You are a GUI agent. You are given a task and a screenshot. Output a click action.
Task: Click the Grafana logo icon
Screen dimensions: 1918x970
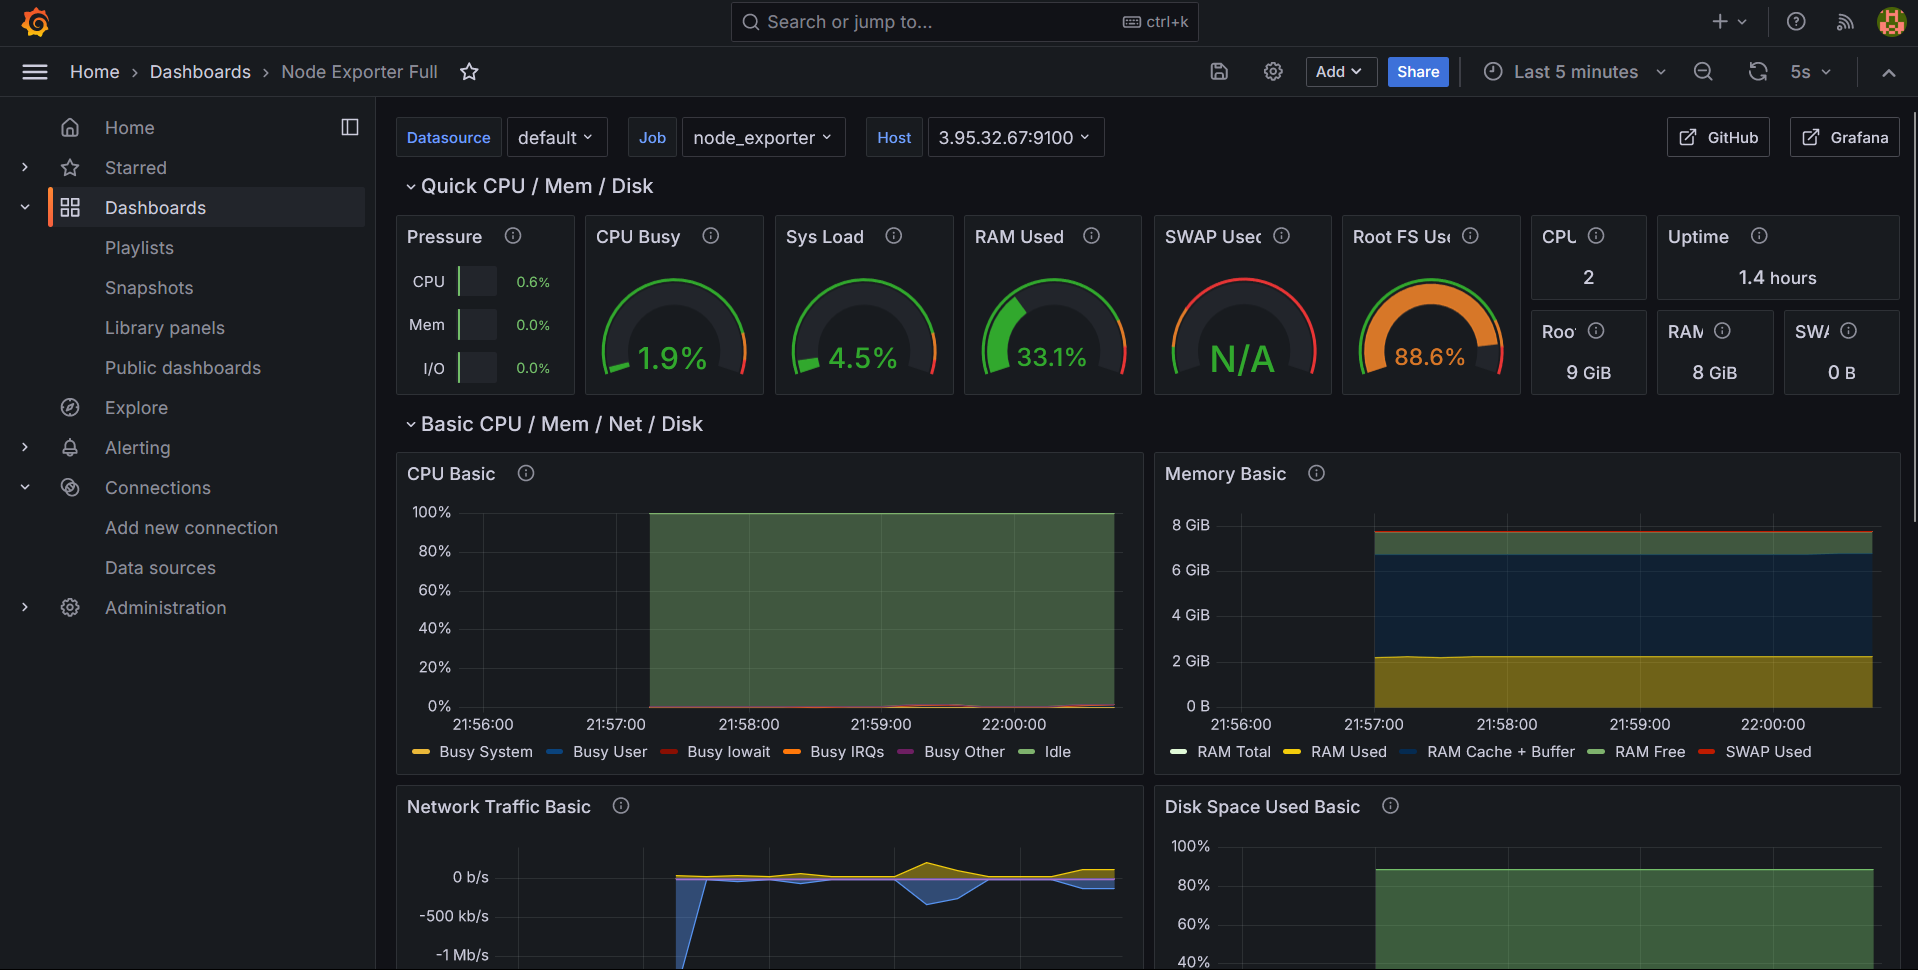pyautogui.click(x=35, y=22)
